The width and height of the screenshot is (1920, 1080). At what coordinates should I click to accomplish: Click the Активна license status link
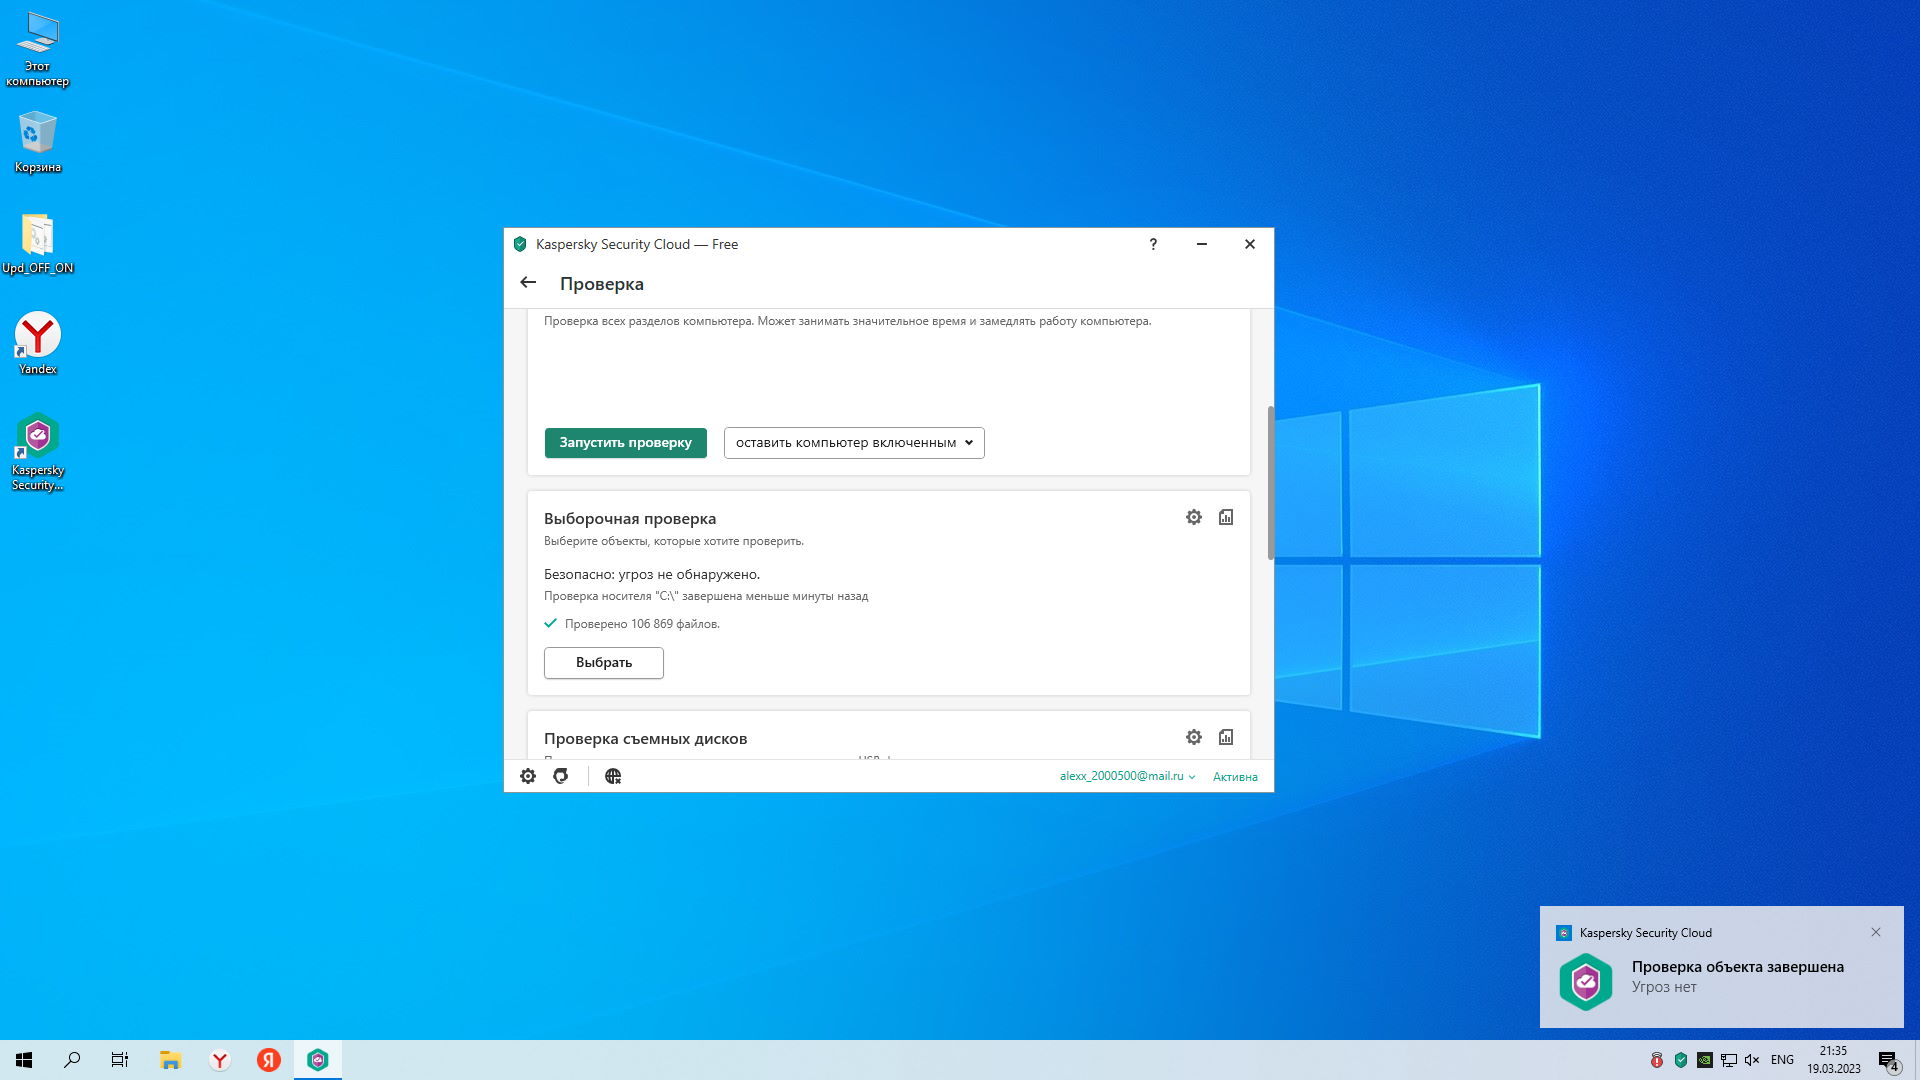click(x=1235, y=777)
